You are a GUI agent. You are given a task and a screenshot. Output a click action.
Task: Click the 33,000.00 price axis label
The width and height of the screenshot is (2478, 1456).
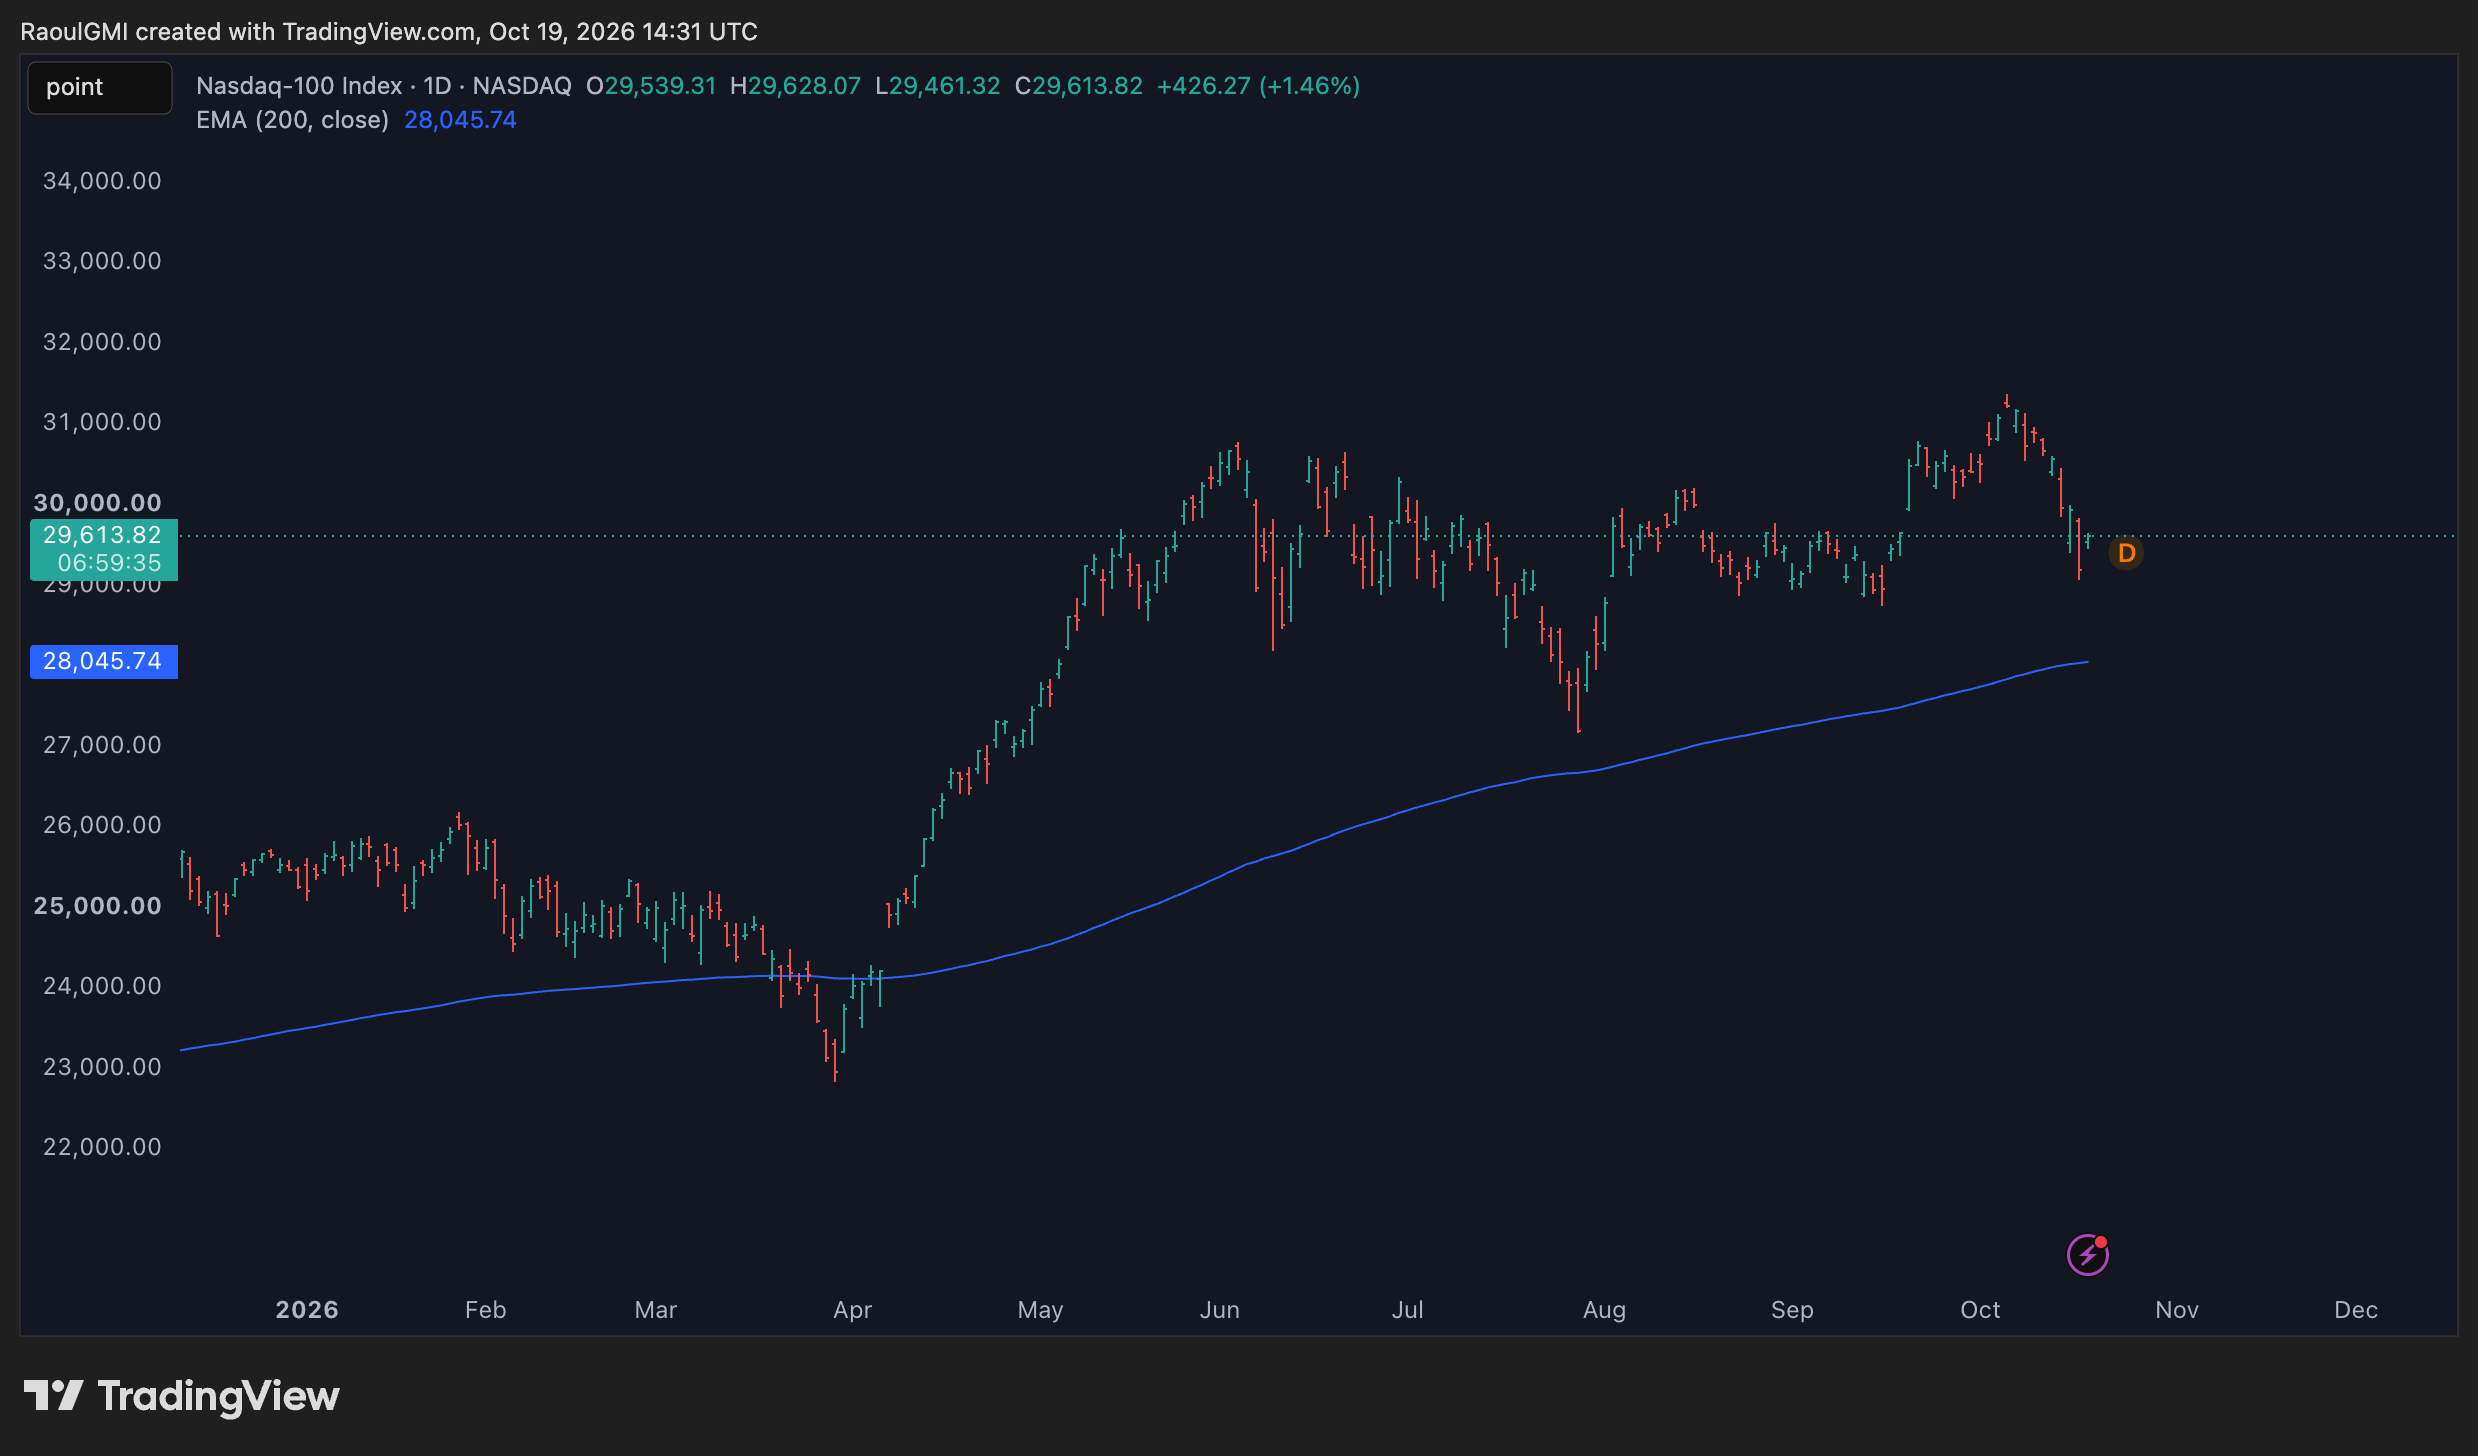pyautogui.click(x=102, y=261)
